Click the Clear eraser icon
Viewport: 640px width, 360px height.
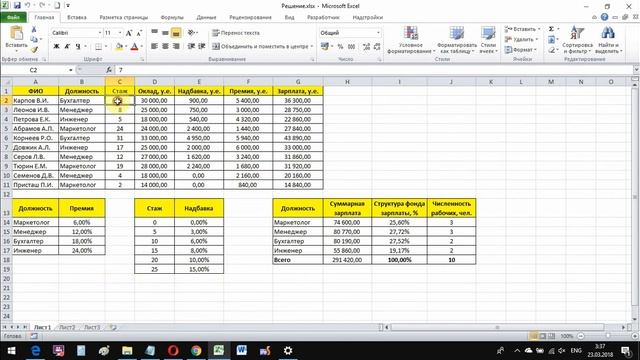click(x=551, y=50)
